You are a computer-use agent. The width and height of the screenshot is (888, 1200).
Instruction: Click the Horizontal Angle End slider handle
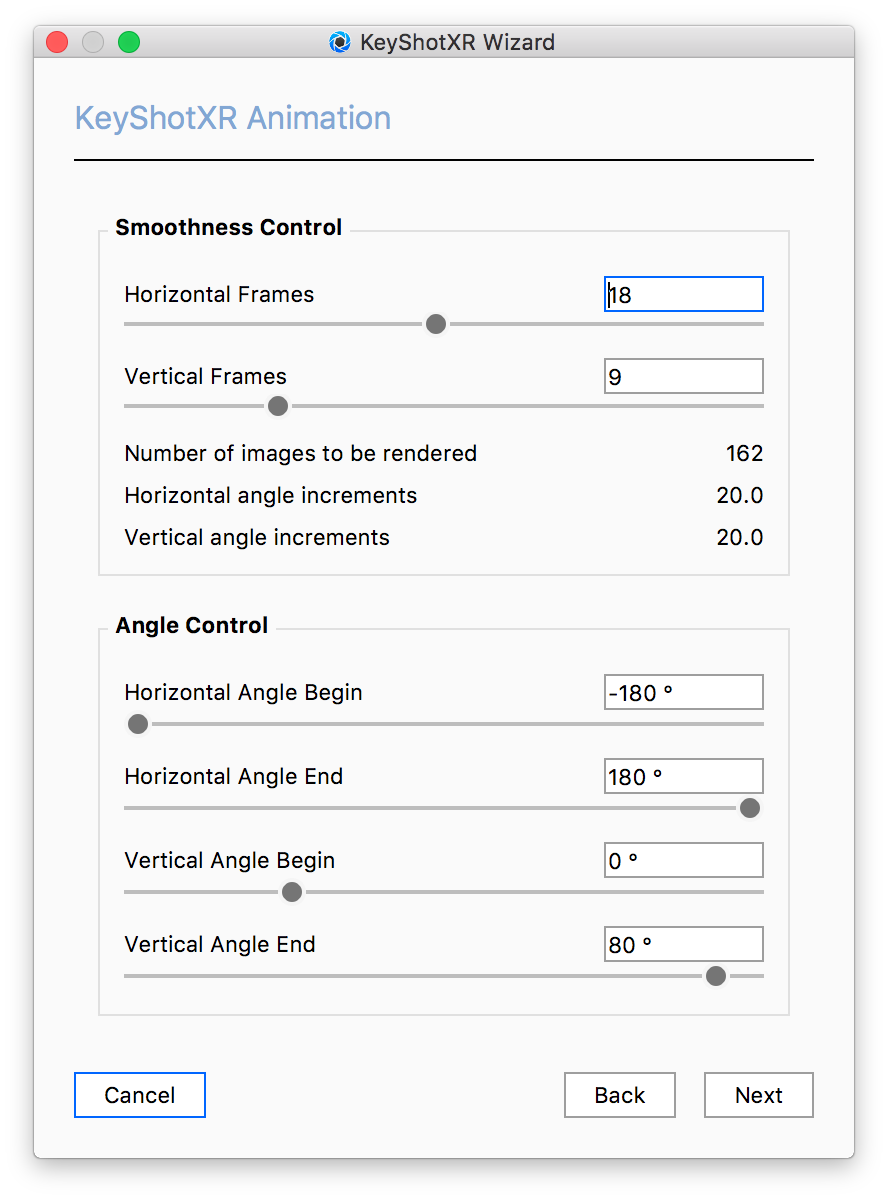click(749, 808)
